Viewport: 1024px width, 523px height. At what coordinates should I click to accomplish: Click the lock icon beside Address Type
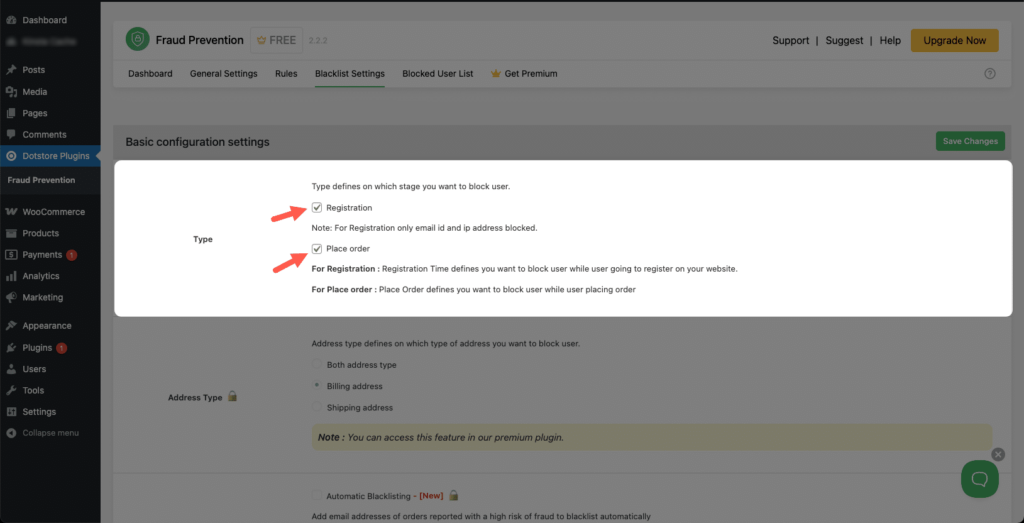[x=232, y=397]
